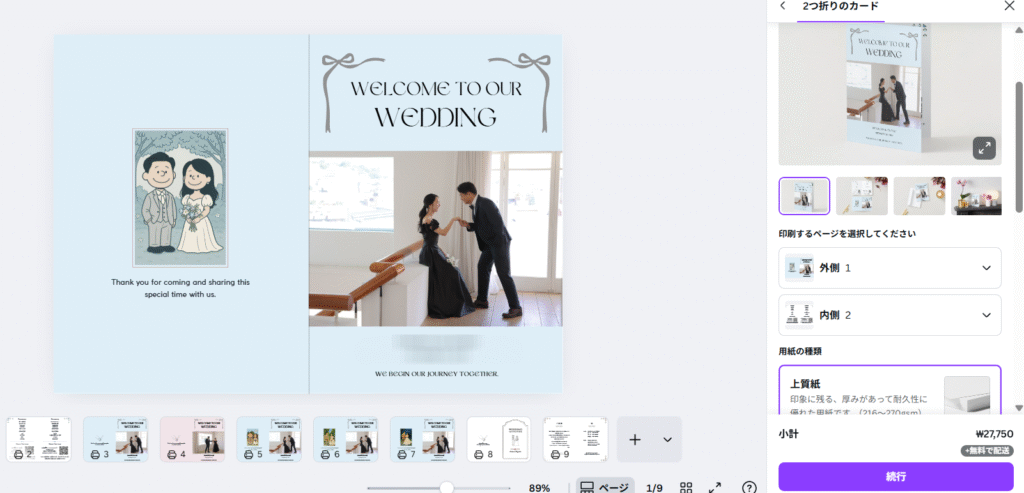Image resolution: width=1024 pixels, height=493 pixels.
Task: Open page 8 thumbnail
Action: point(499,439)
